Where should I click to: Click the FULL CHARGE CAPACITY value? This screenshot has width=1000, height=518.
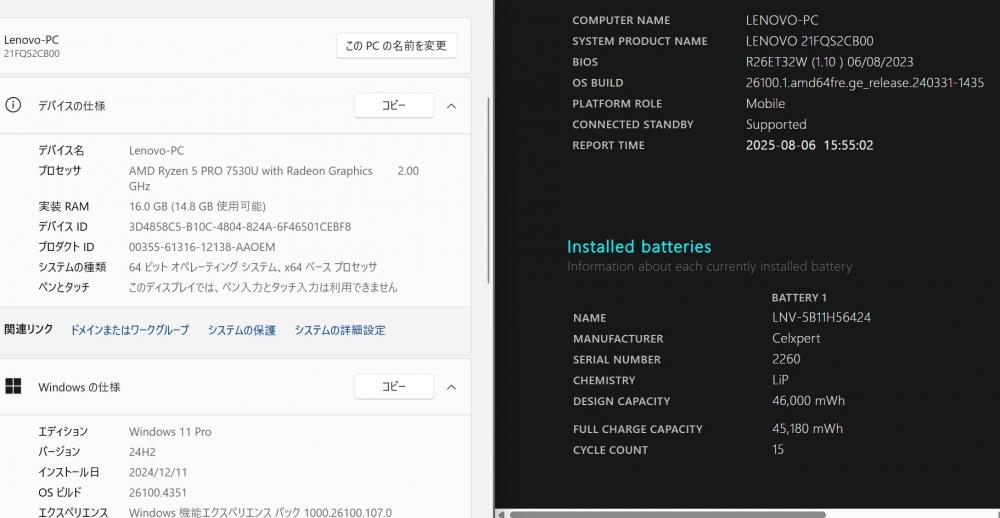[807, 429]
